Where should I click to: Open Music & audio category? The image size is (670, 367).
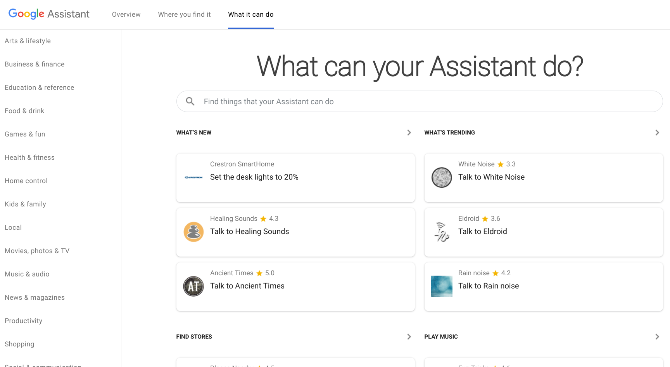[x=27, y=274]
